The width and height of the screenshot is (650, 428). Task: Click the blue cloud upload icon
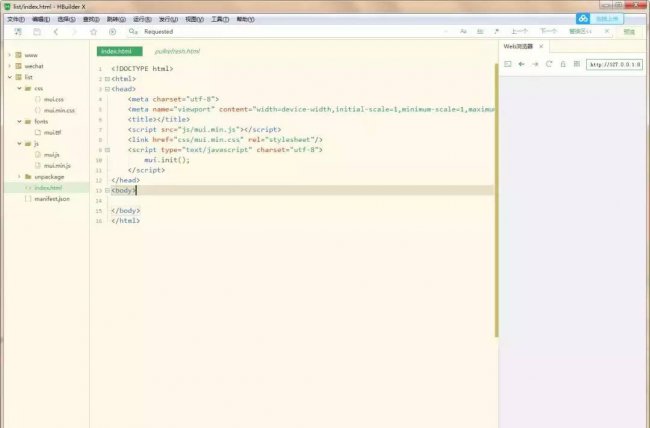[x=583, y=19]
